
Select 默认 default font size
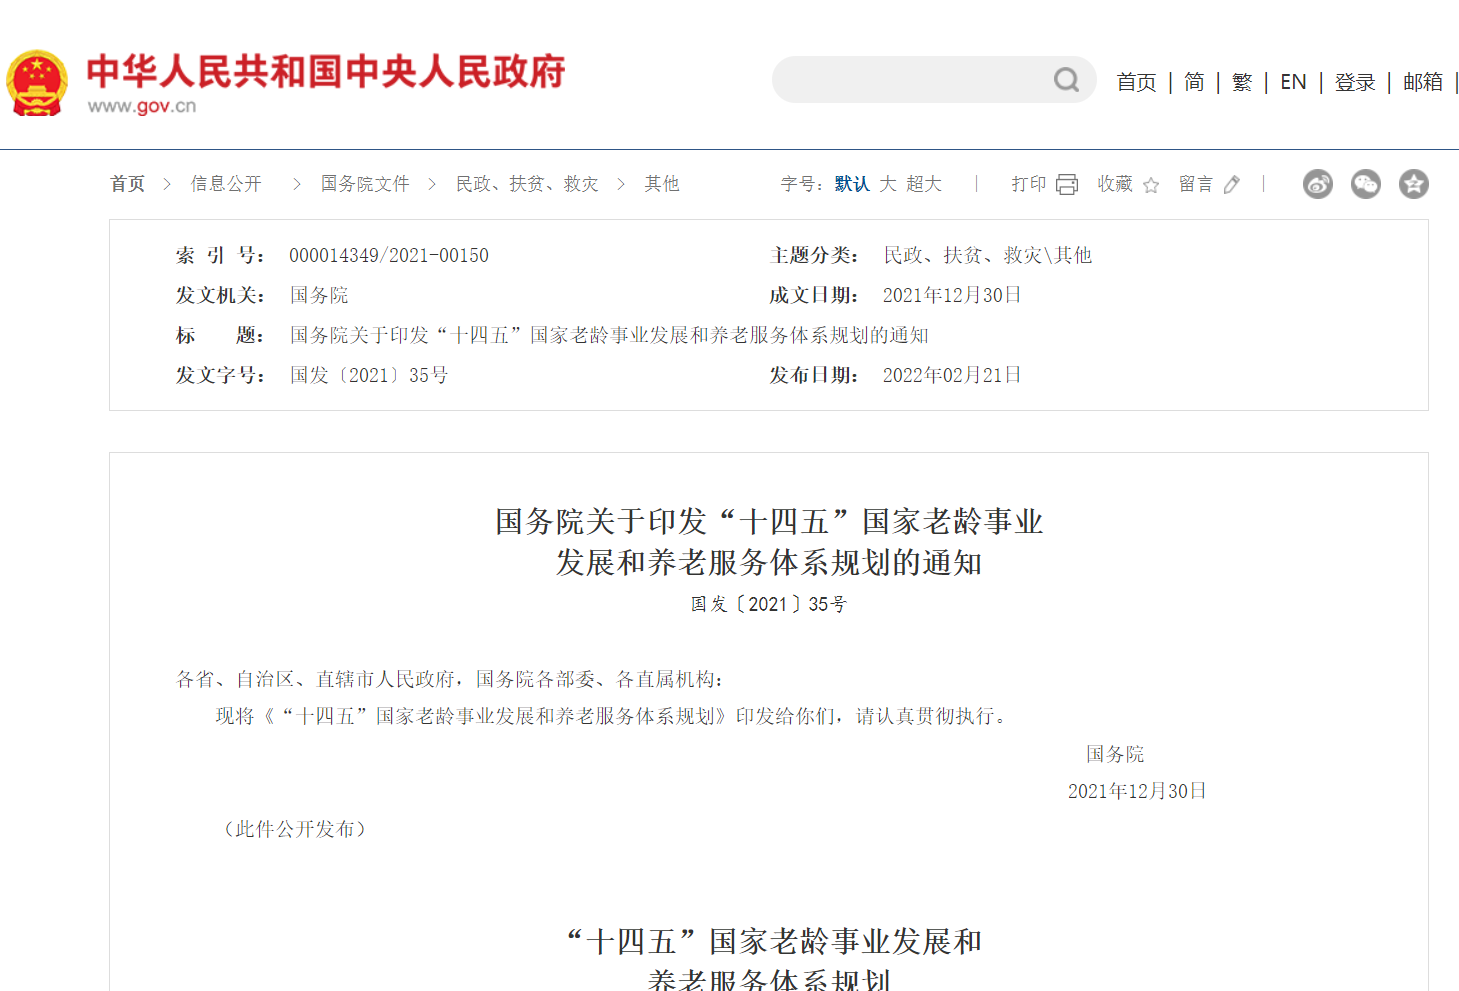click(x=852, y=184)
